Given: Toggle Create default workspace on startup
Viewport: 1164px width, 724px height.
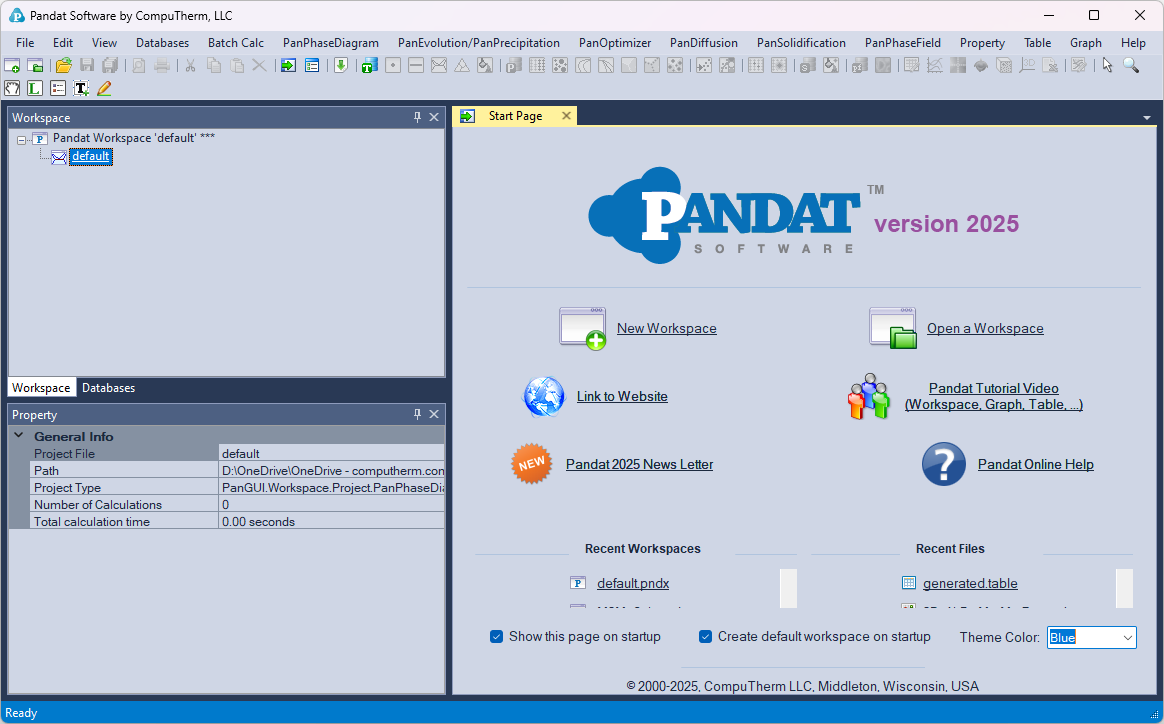Looking at the screenshot, I should click(706, 637).
